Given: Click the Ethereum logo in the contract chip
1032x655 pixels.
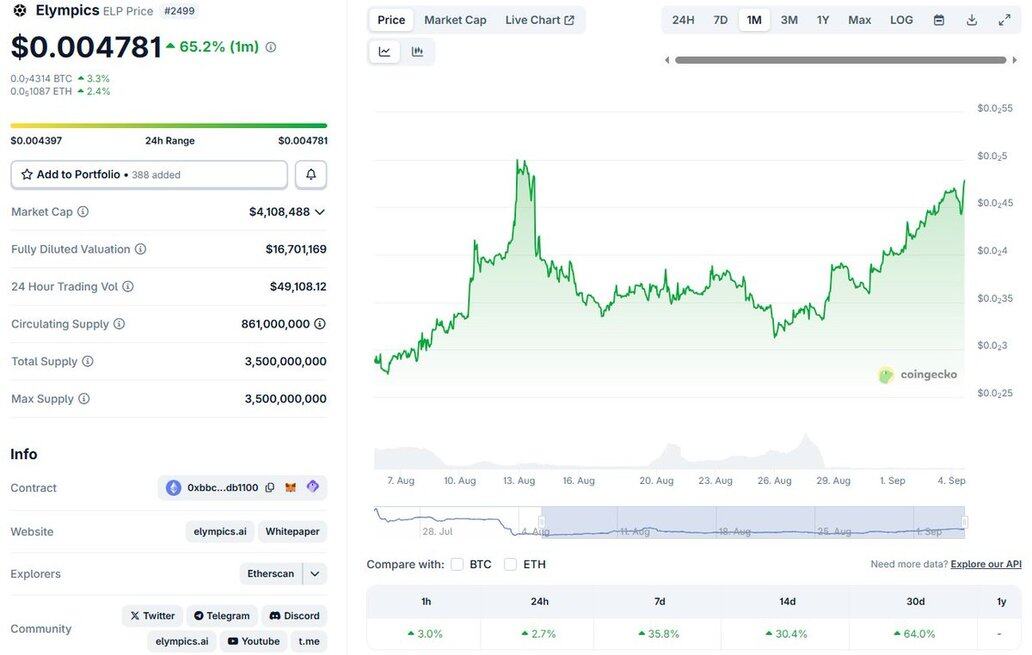Looking at the screenshot, I should click(173, 488).
